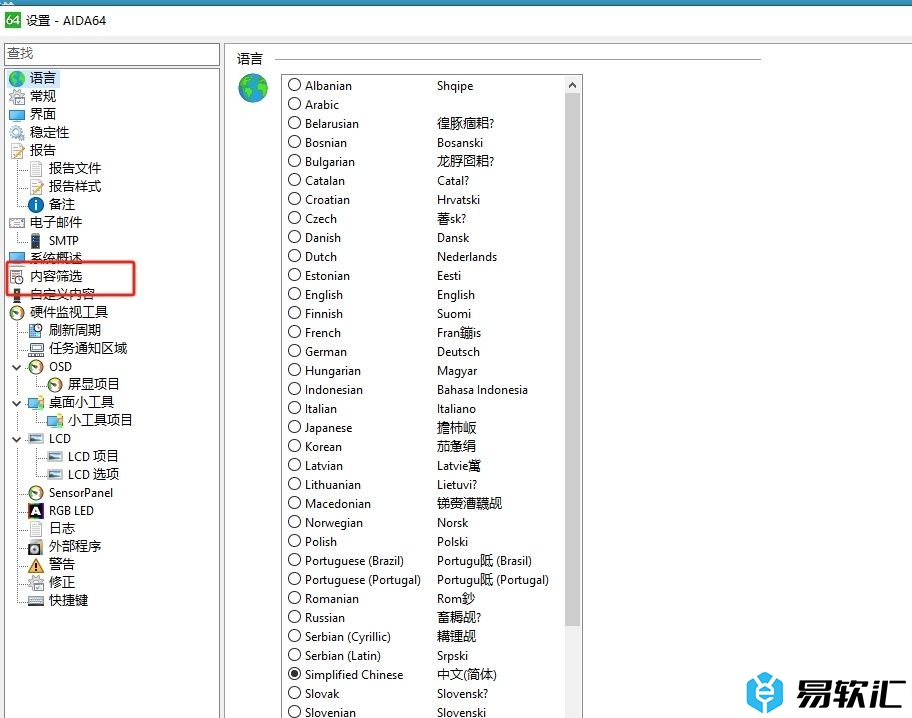The height and width of the screenshot is (718, 912).
Task: Open the 日志 settings page
Action: (x=62, y=528)
